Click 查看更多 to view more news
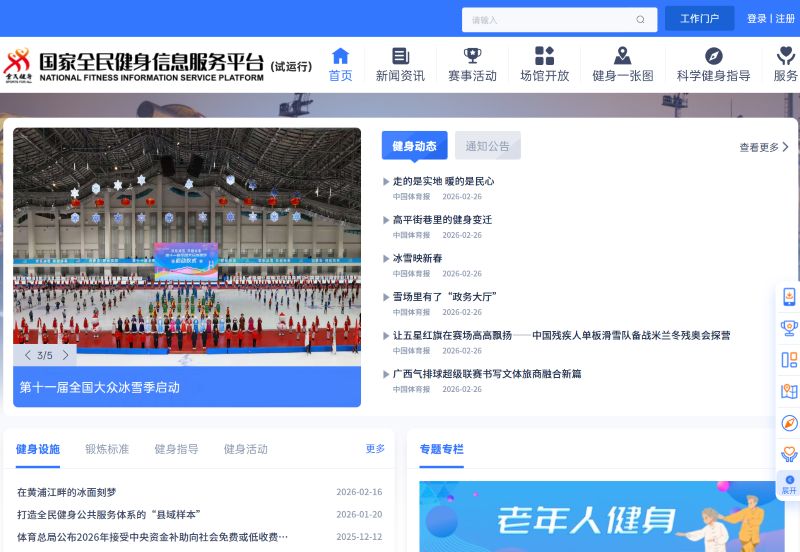 pyautogui.click(x=764, y=147)
